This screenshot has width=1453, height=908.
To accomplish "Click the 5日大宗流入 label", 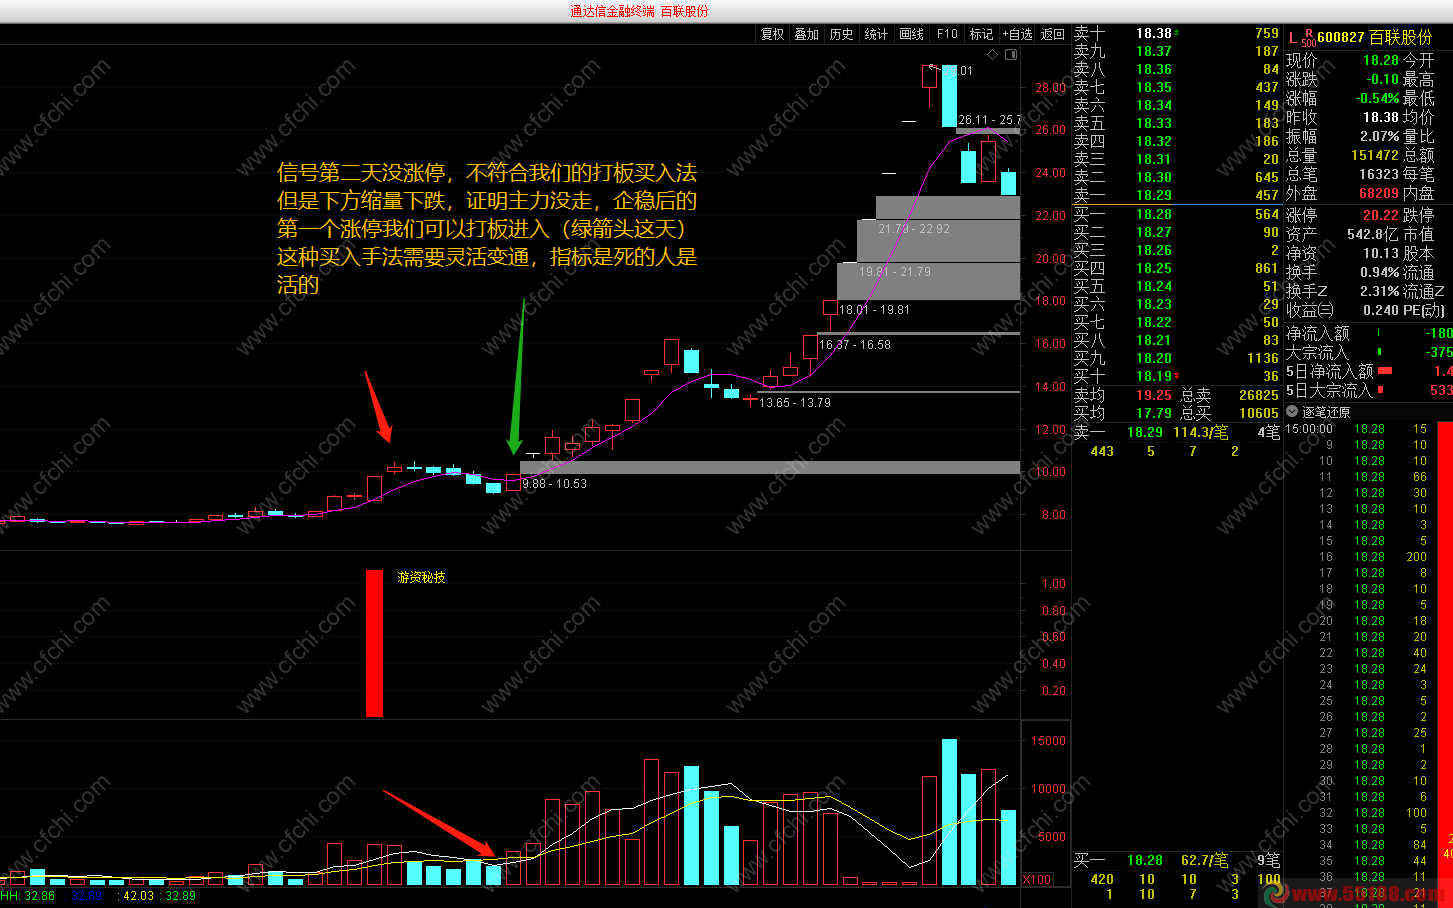I will point(1329,391).
